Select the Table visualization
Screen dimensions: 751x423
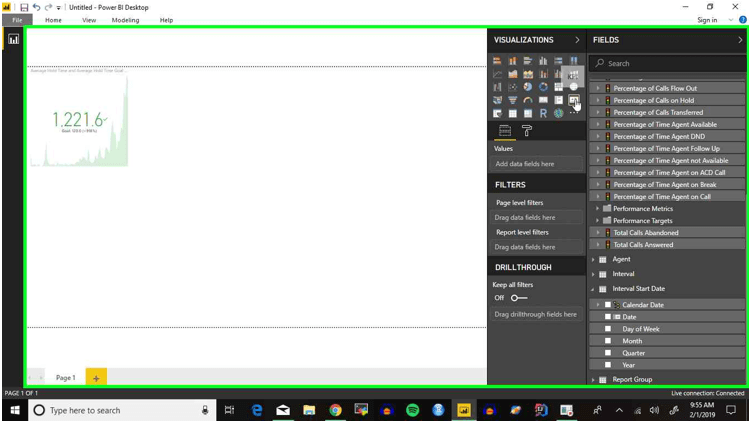[x=512, y=113]
